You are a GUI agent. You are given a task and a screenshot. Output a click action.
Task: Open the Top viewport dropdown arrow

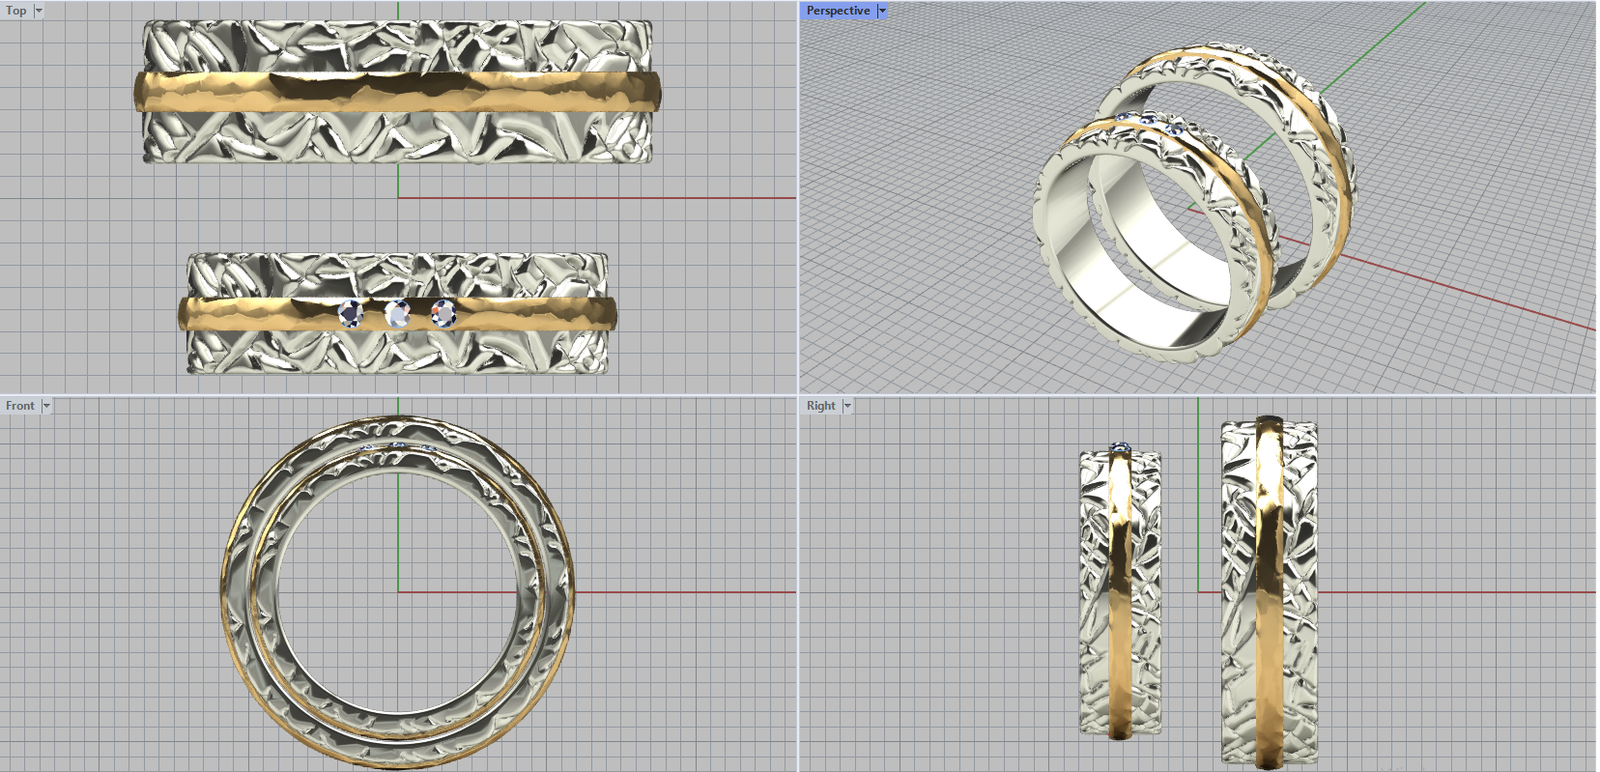[x=39, y=10]
